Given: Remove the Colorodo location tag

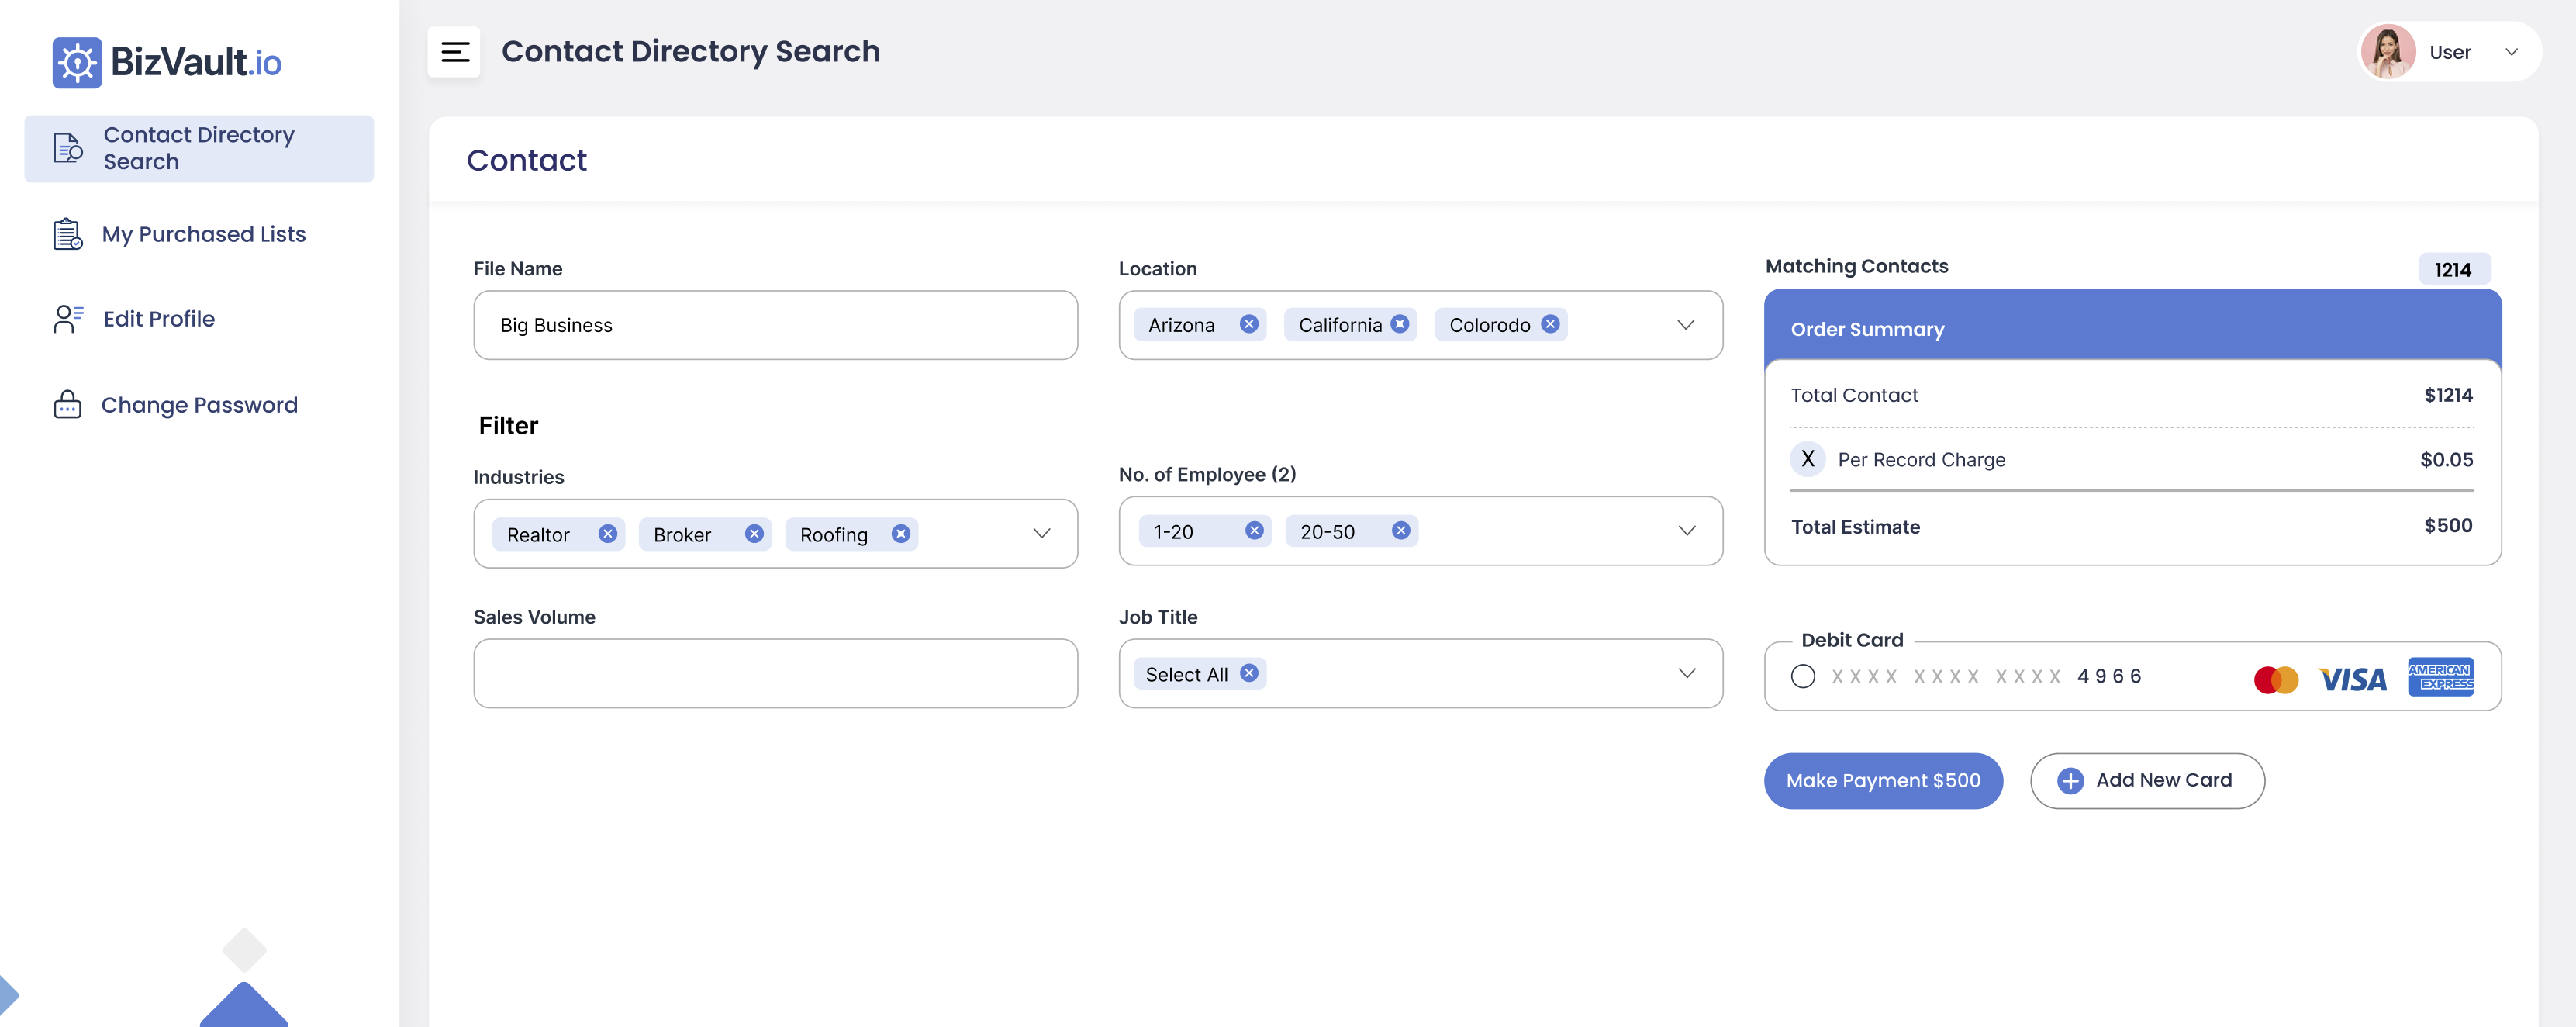Looking at the screenshot, I should [1549, 324].
